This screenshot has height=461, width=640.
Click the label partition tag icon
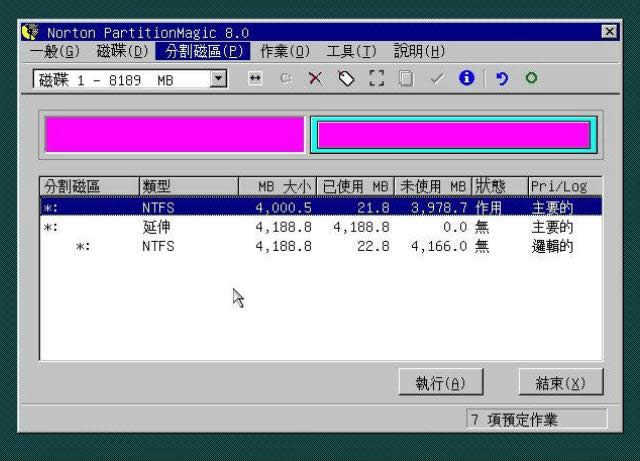point(346,79)
